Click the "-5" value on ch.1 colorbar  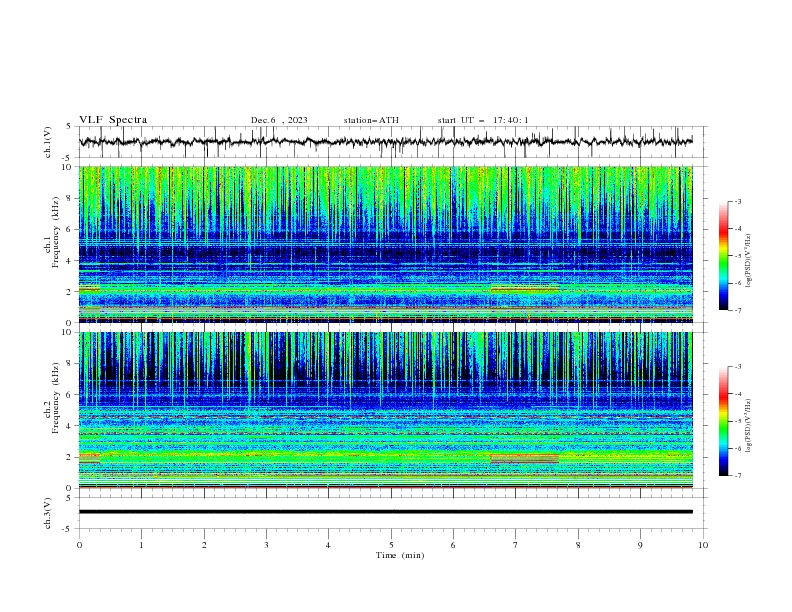coord(738,256)
